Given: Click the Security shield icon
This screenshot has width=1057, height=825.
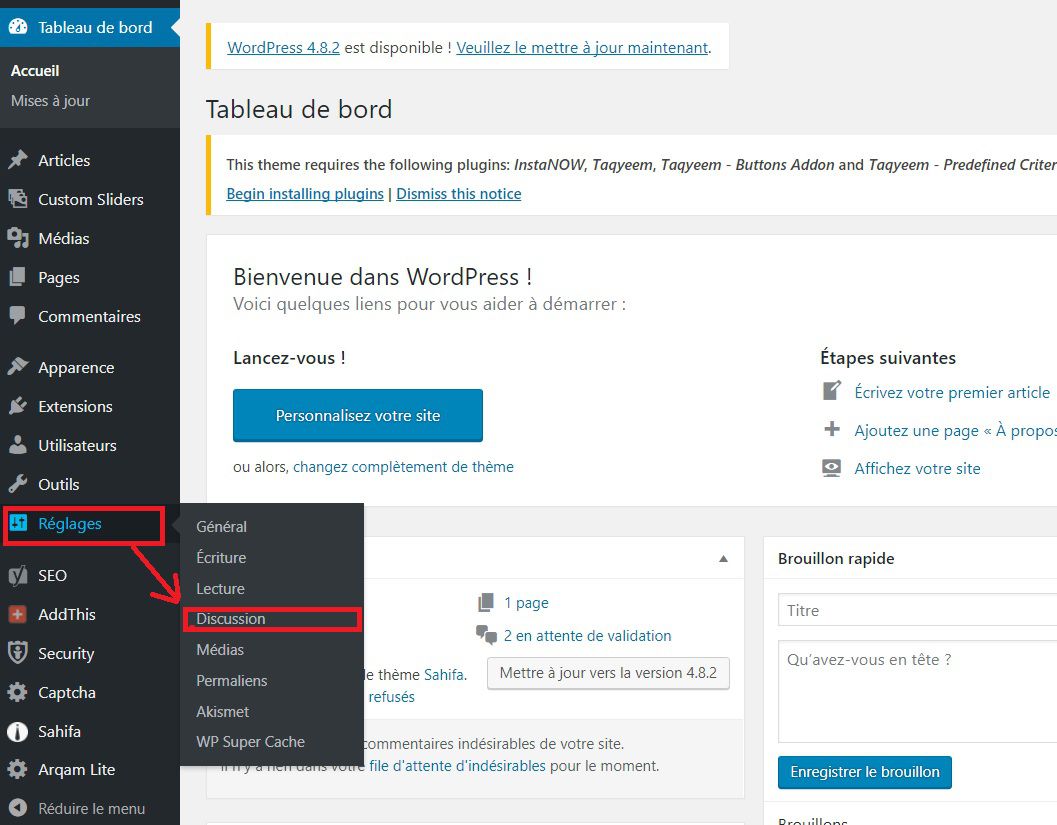Looking at the screenshot, I should coord(18,653).
